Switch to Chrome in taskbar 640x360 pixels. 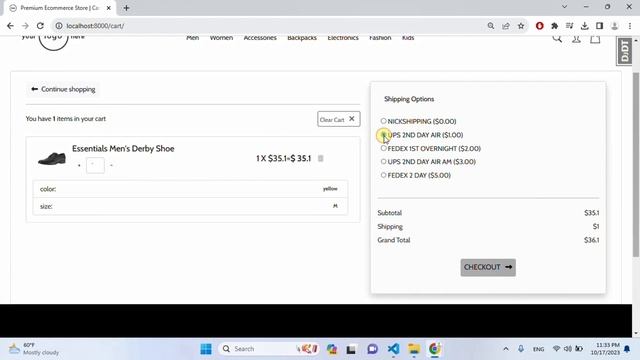[435, 349]
